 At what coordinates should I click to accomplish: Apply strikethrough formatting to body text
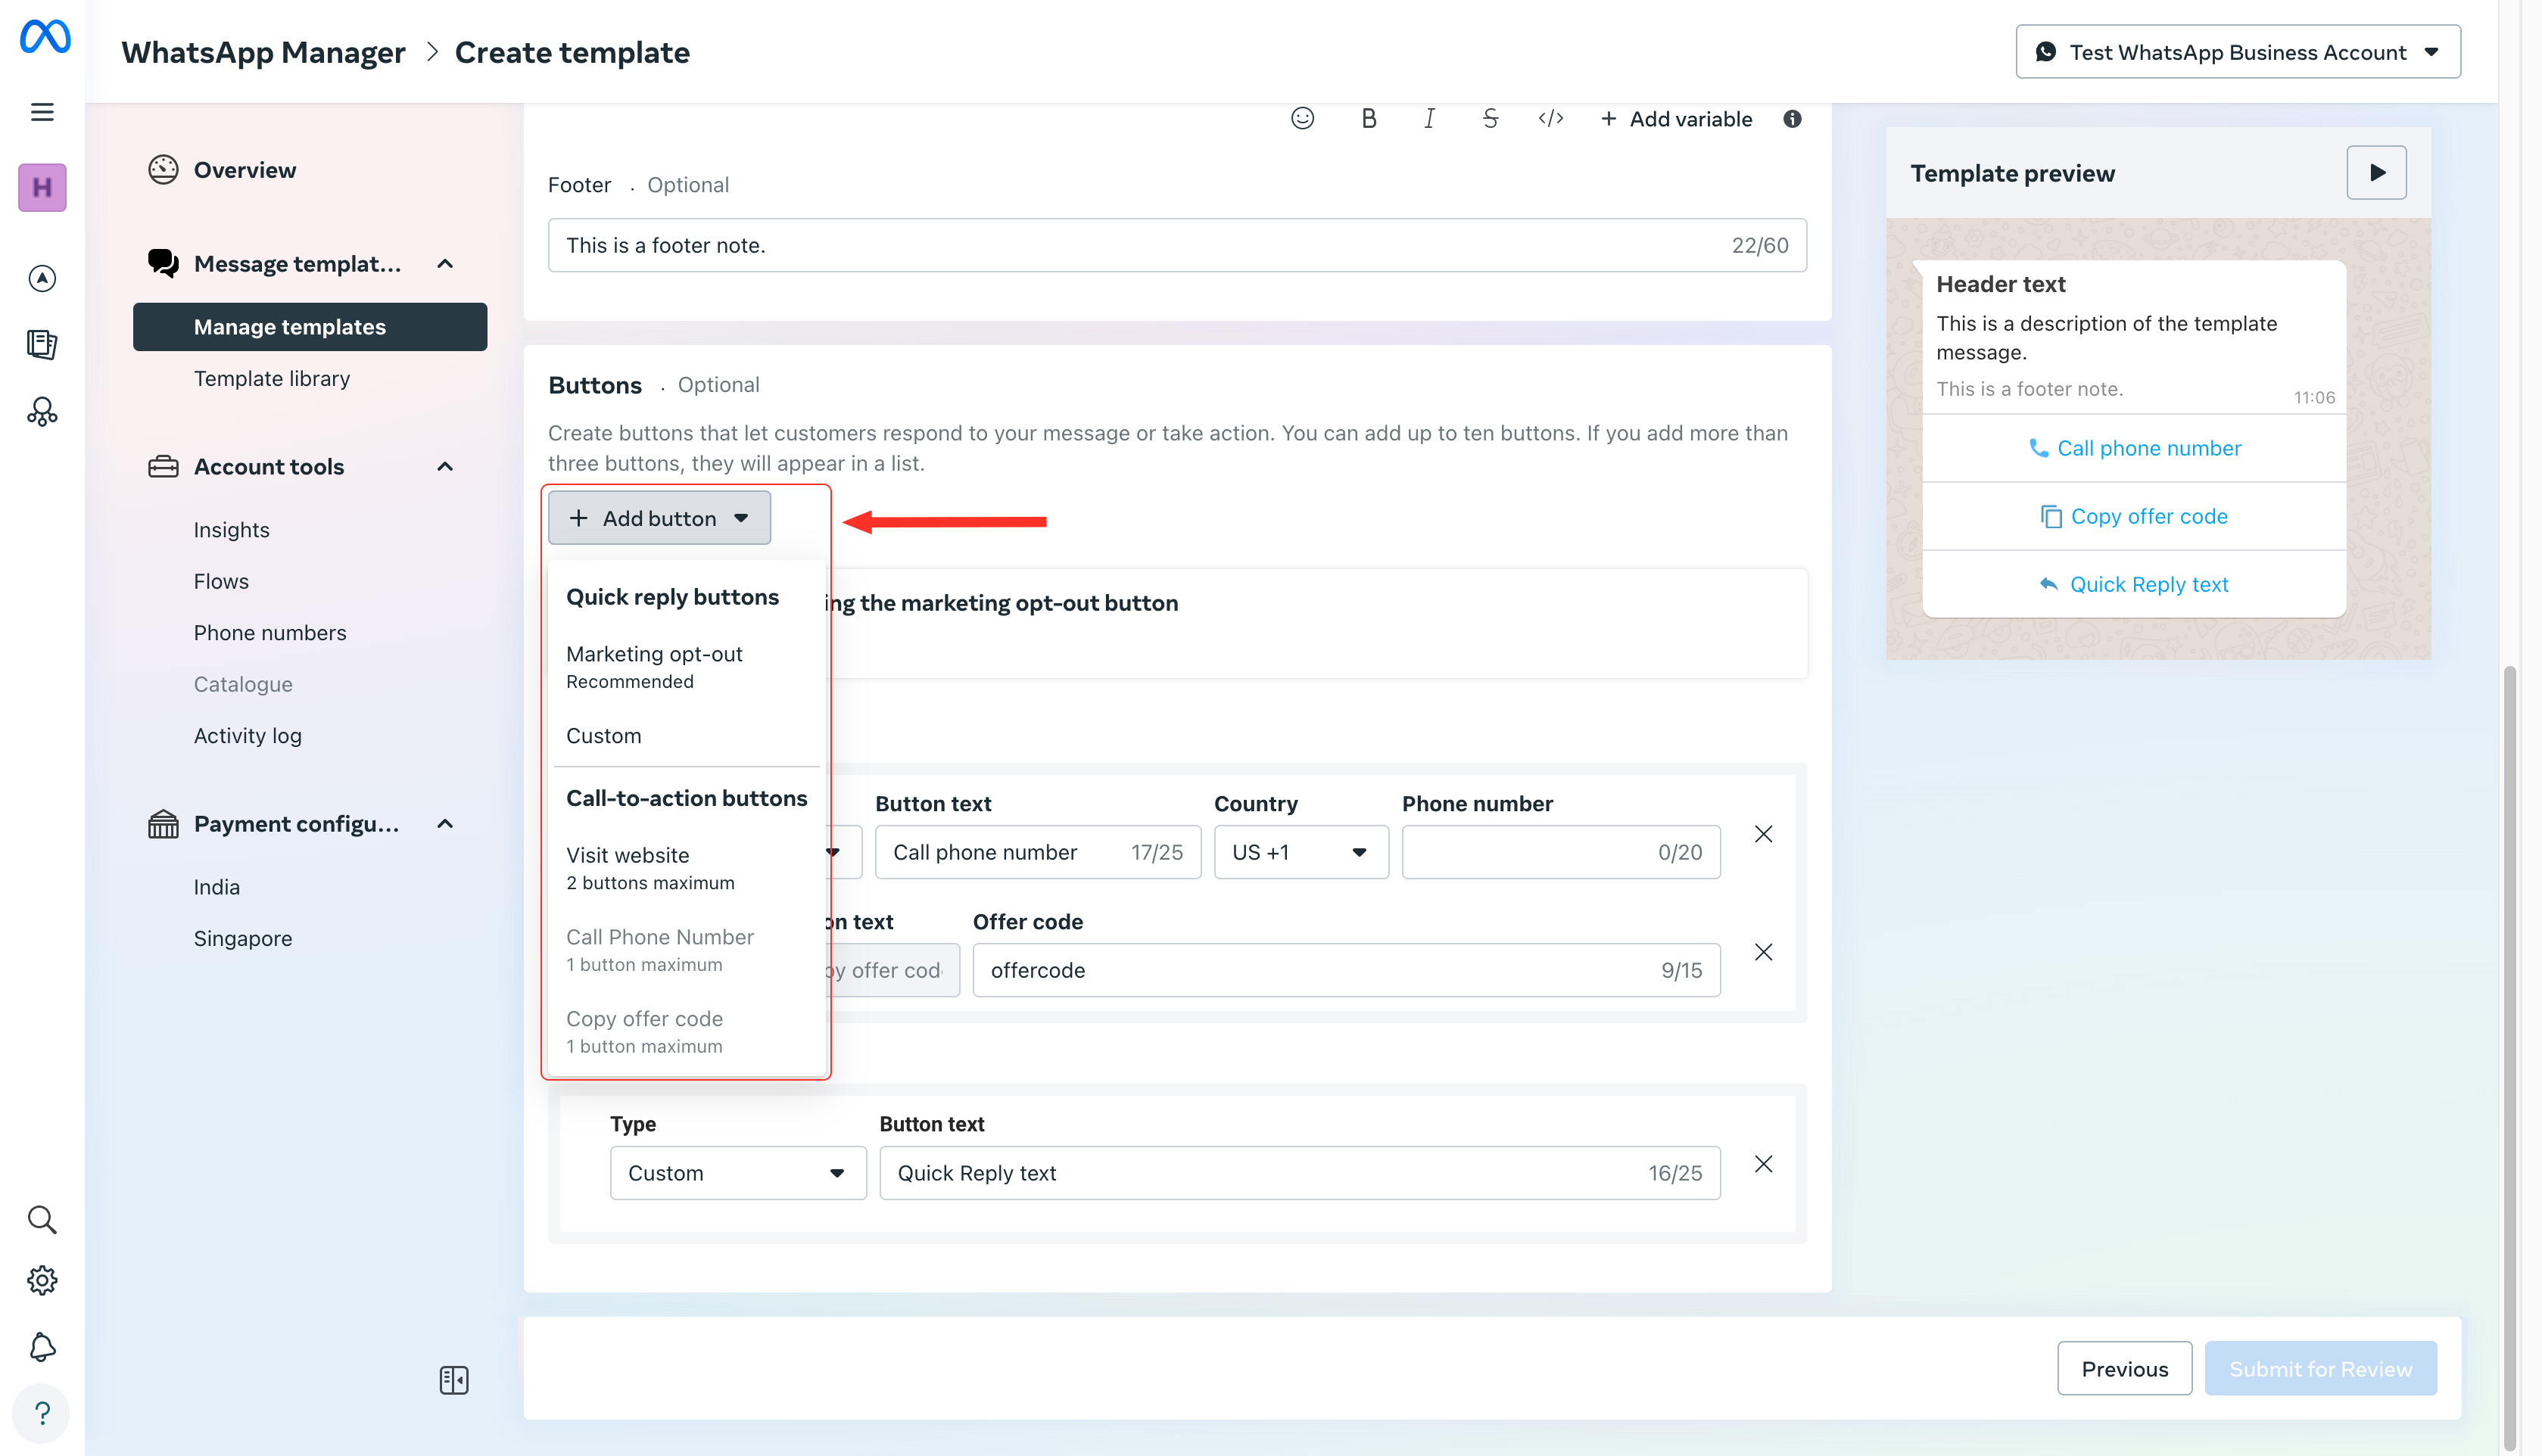(x=1490, y=119)
